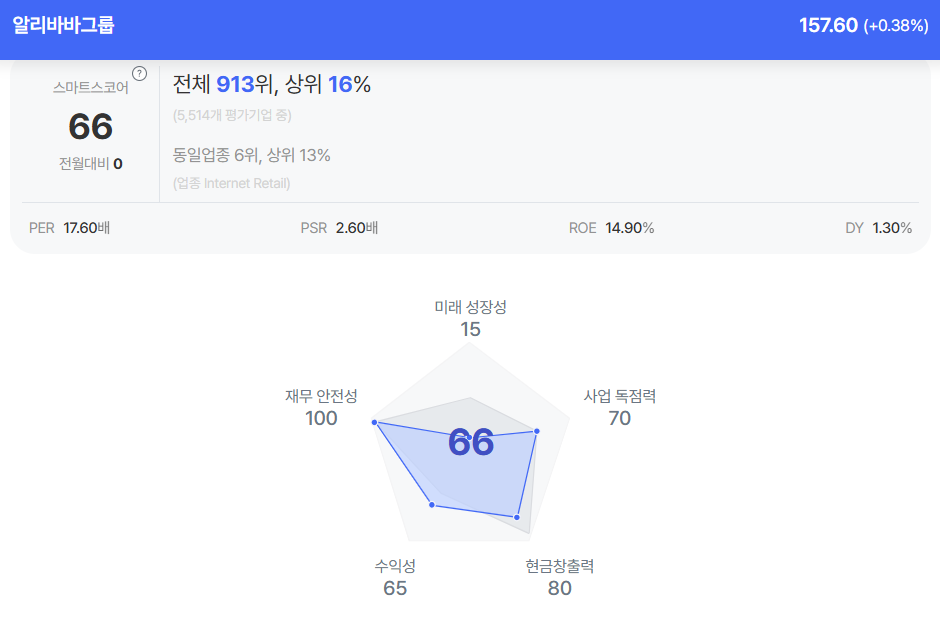Image resolution: width=940 pixels, height=620 pixels.
Task: Select the 미래 성장성 radar label
Action: [470, 307]
